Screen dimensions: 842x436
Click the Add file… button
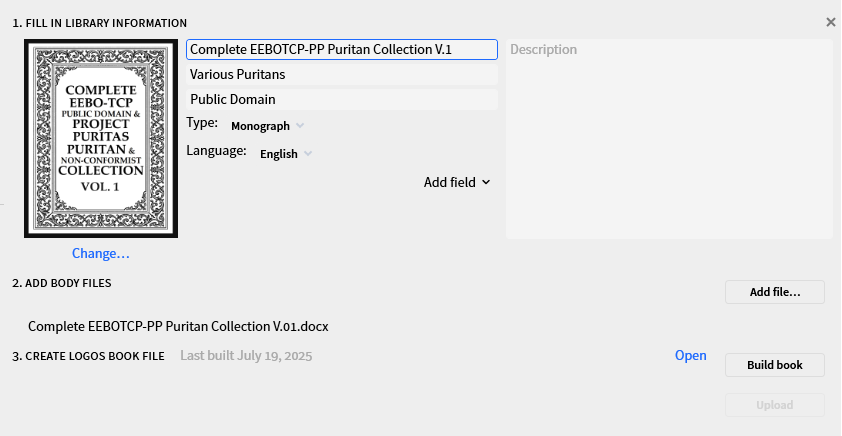tap(775, 292)
